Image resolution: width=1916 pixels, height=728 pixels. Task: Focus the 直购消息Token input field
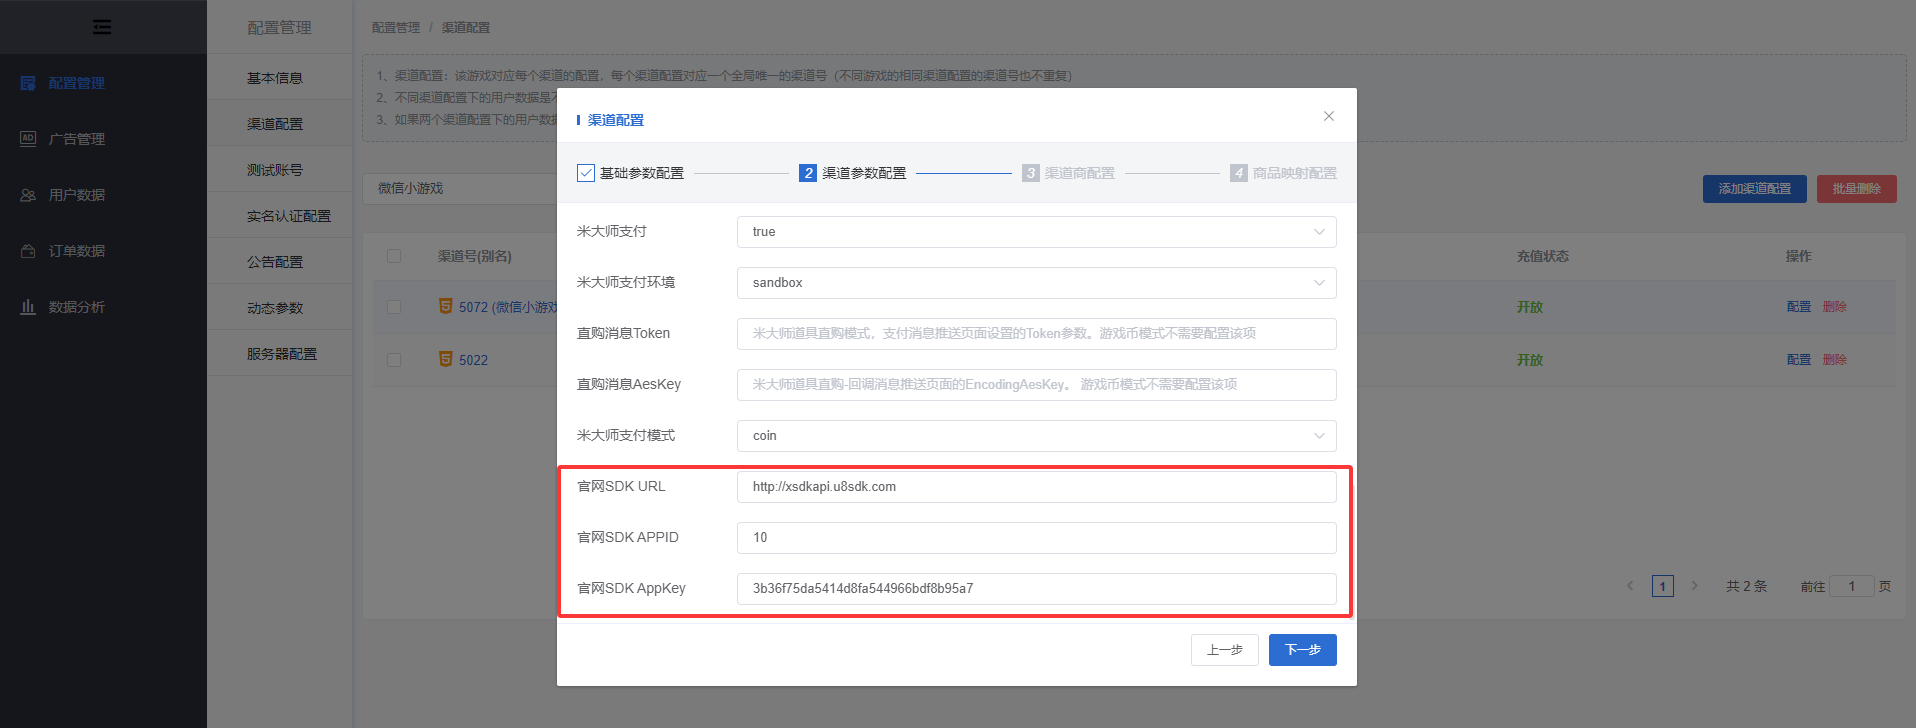[1037, 334]
